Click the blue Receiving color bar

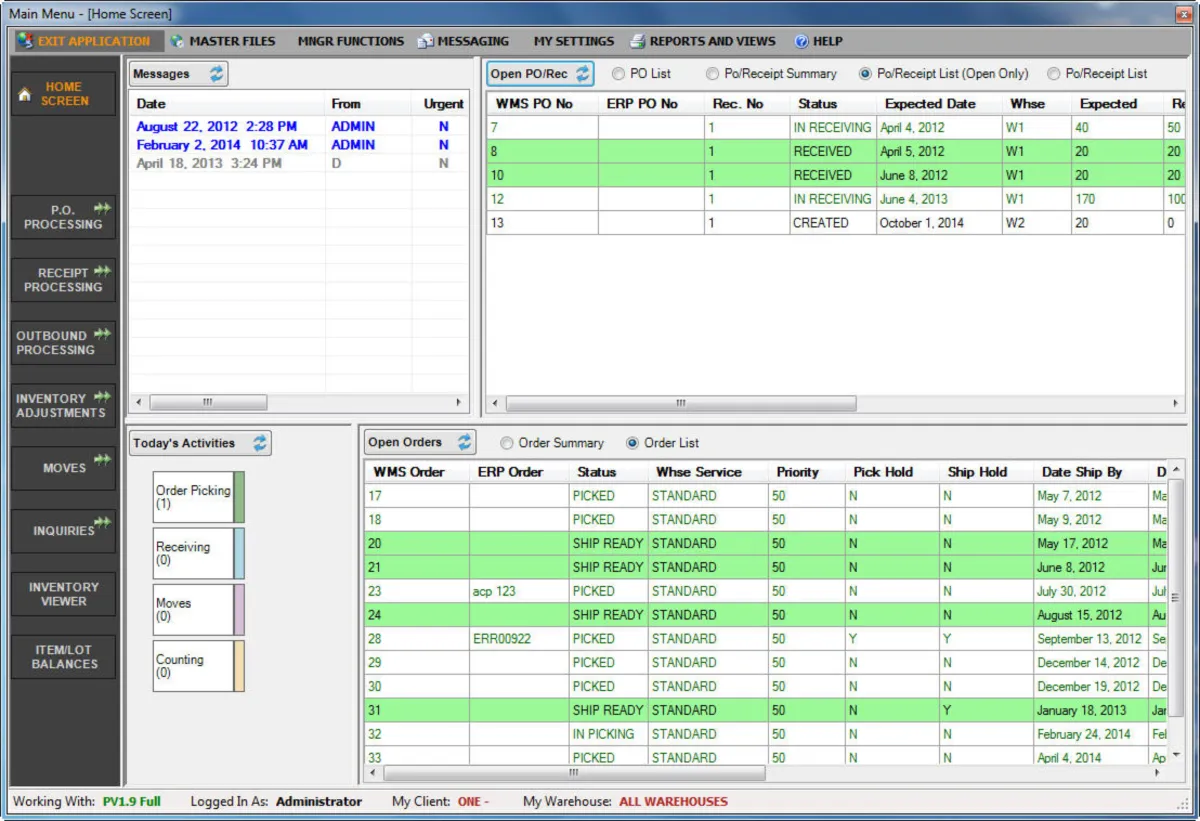pos(239,553)
